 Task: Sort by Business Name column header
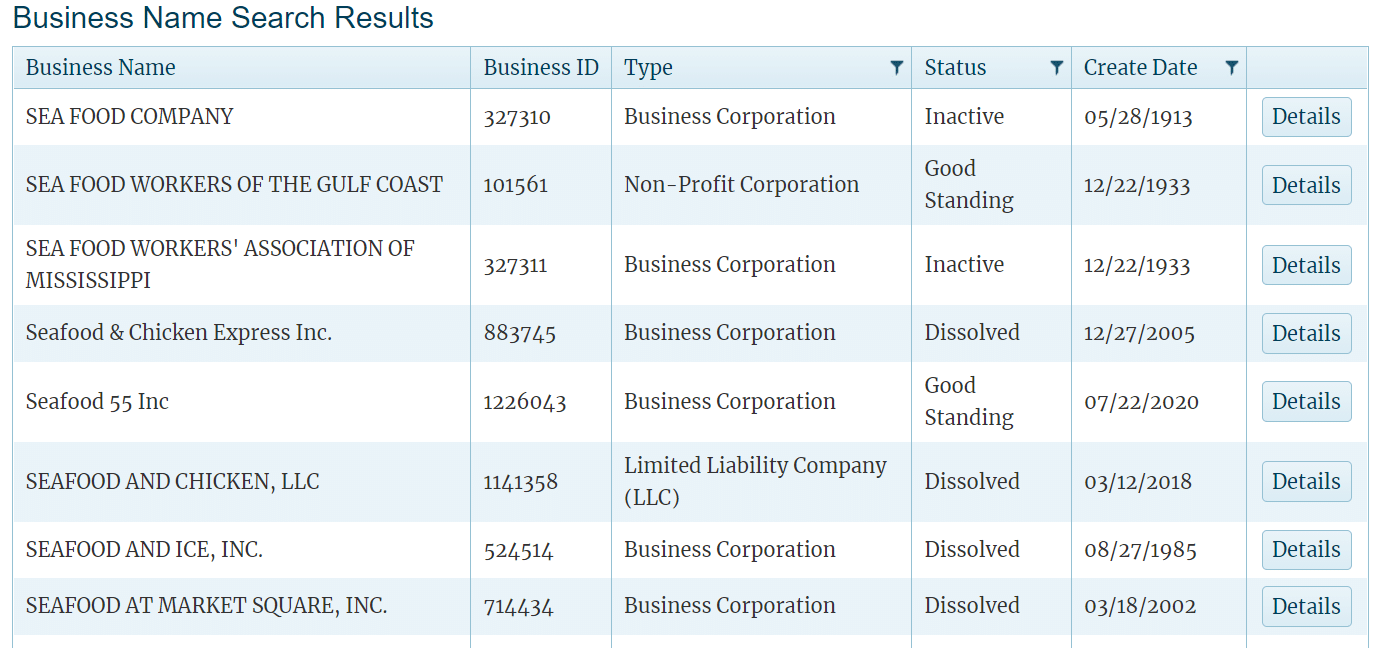(x=101, y=68)
